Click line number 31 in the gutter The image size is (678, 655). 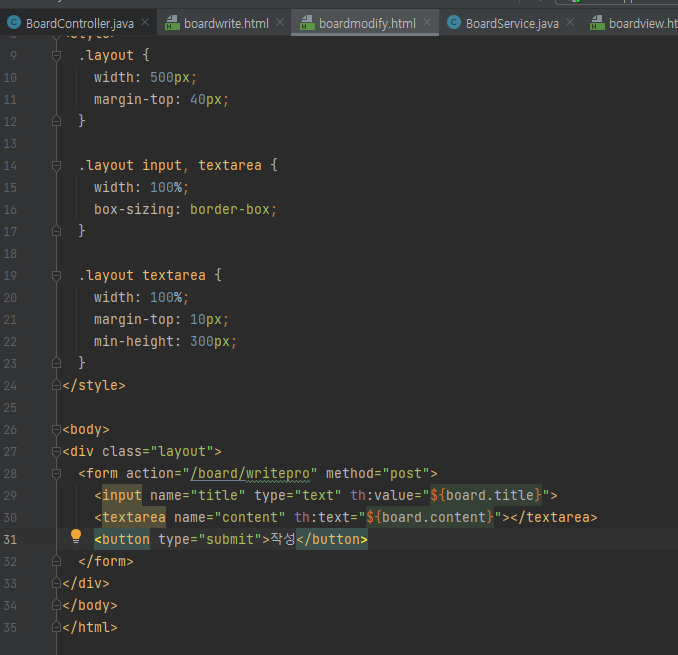pos(10,540)
